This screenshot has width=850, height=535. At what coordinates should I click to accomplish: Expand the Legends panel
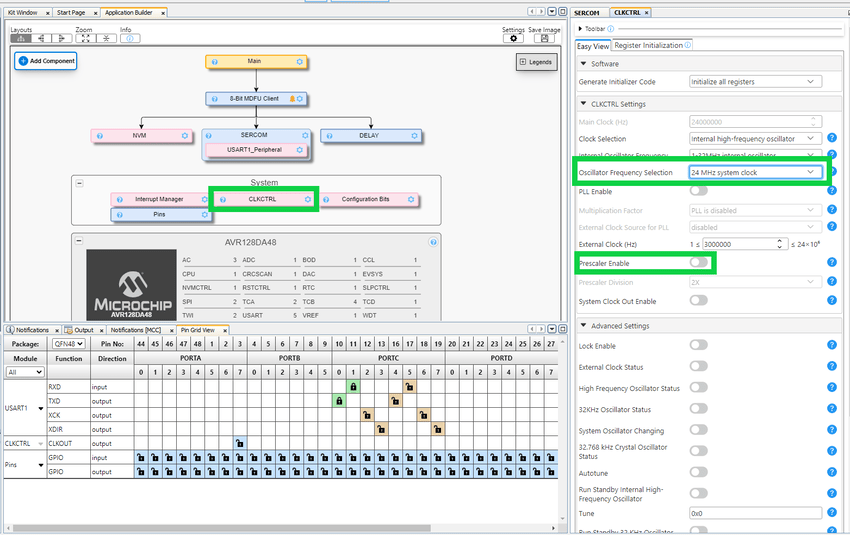tap(536, 62)
